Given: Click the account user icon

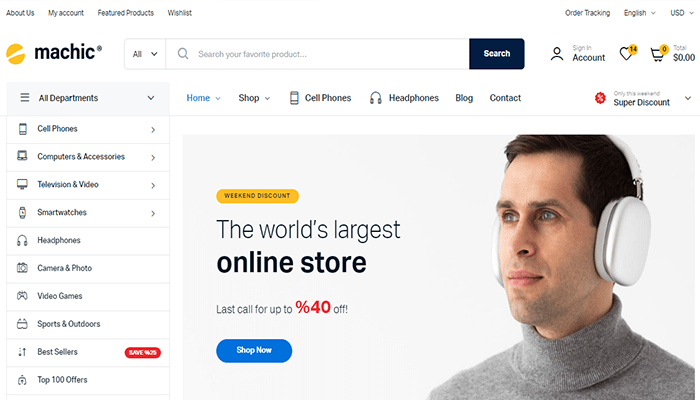Looking at the screenshot, I should point(557,54).
